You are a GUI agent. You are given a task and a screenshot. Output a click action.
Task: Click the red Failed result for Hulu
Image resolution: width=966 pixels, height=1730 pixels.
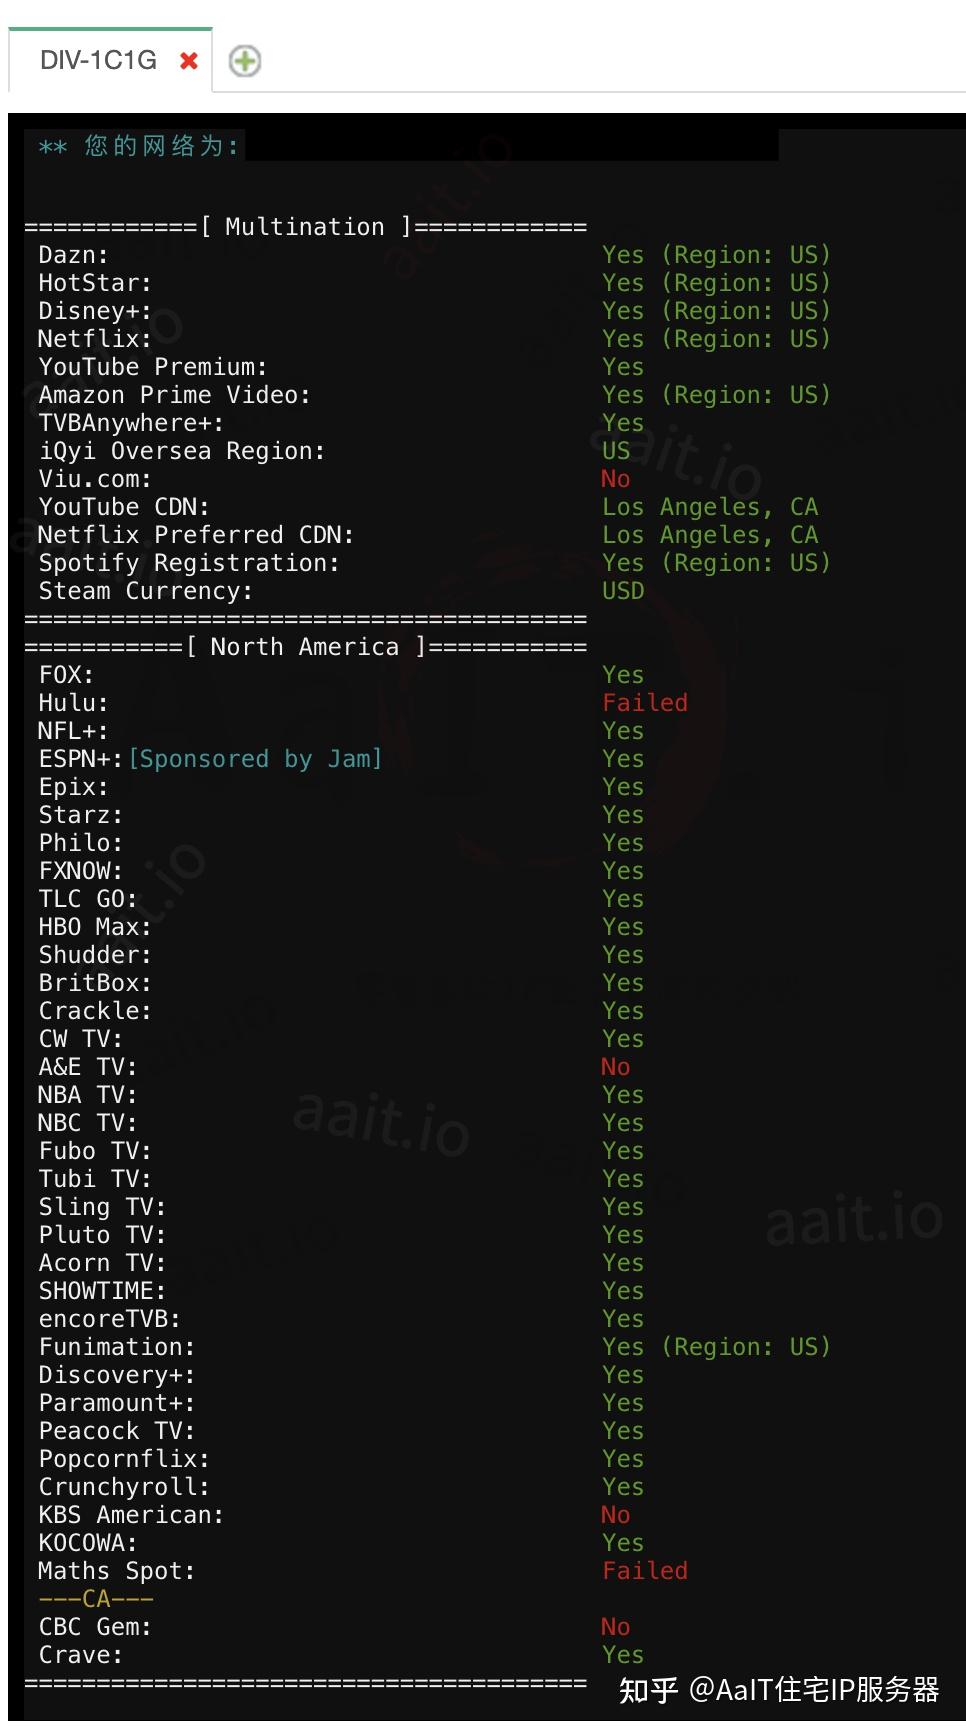[644, 703]
